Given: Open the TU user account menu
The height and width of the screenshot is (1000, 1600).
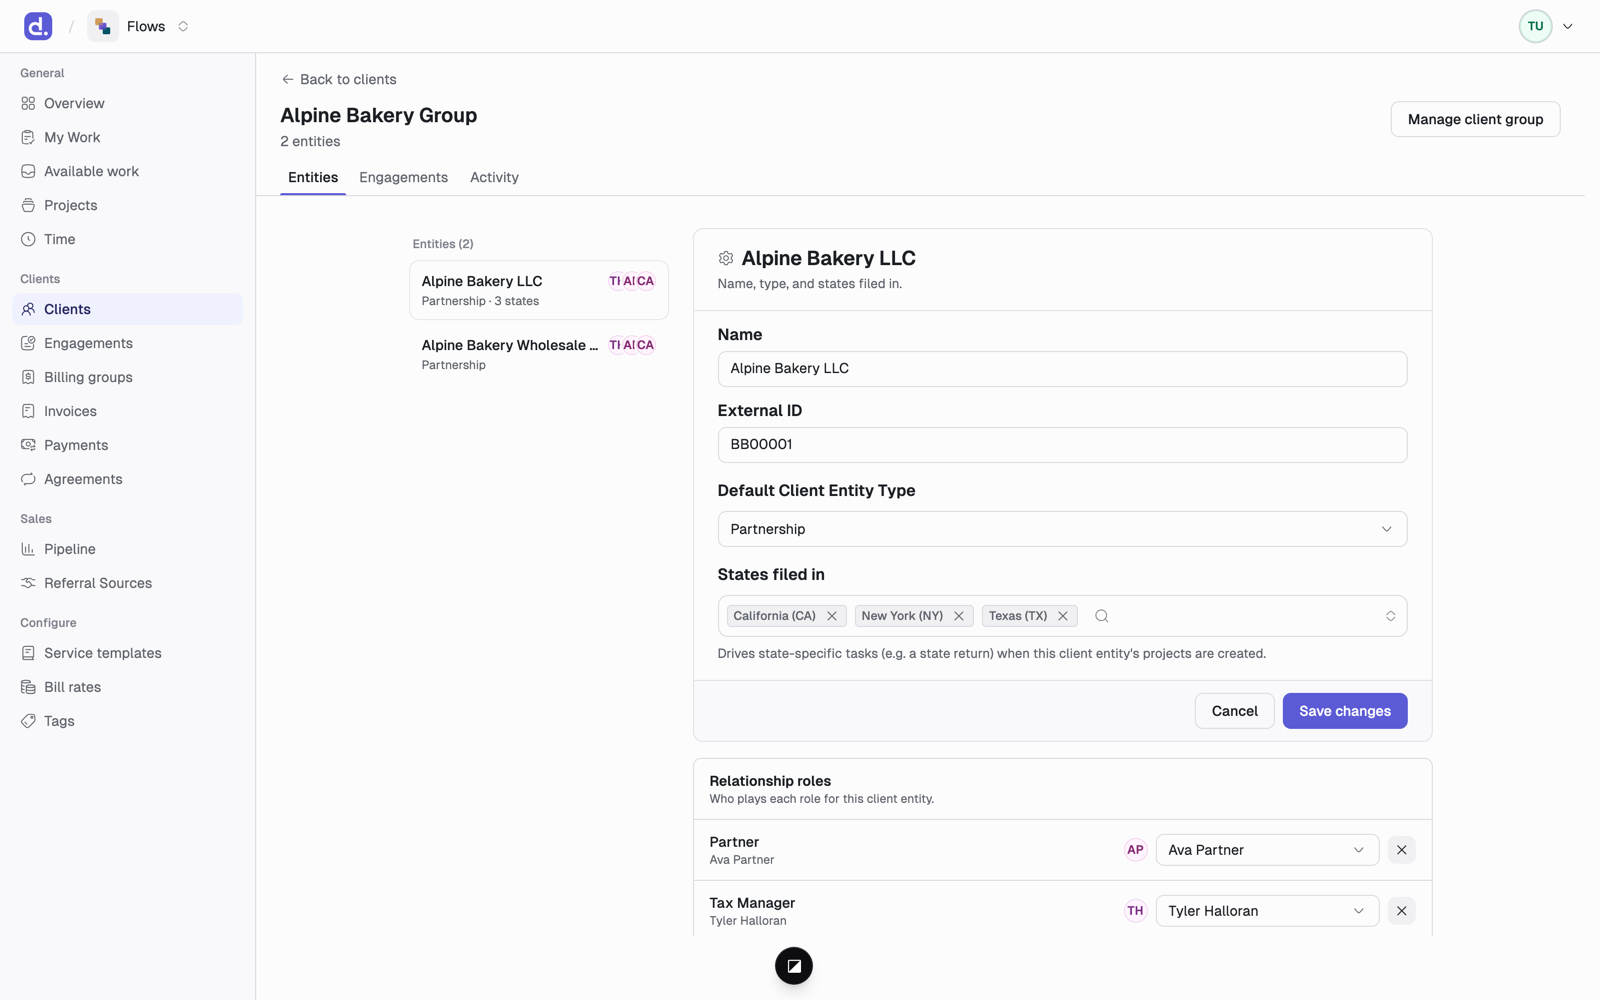Looking at the screenshot, I should click(x=1546, y=26).
